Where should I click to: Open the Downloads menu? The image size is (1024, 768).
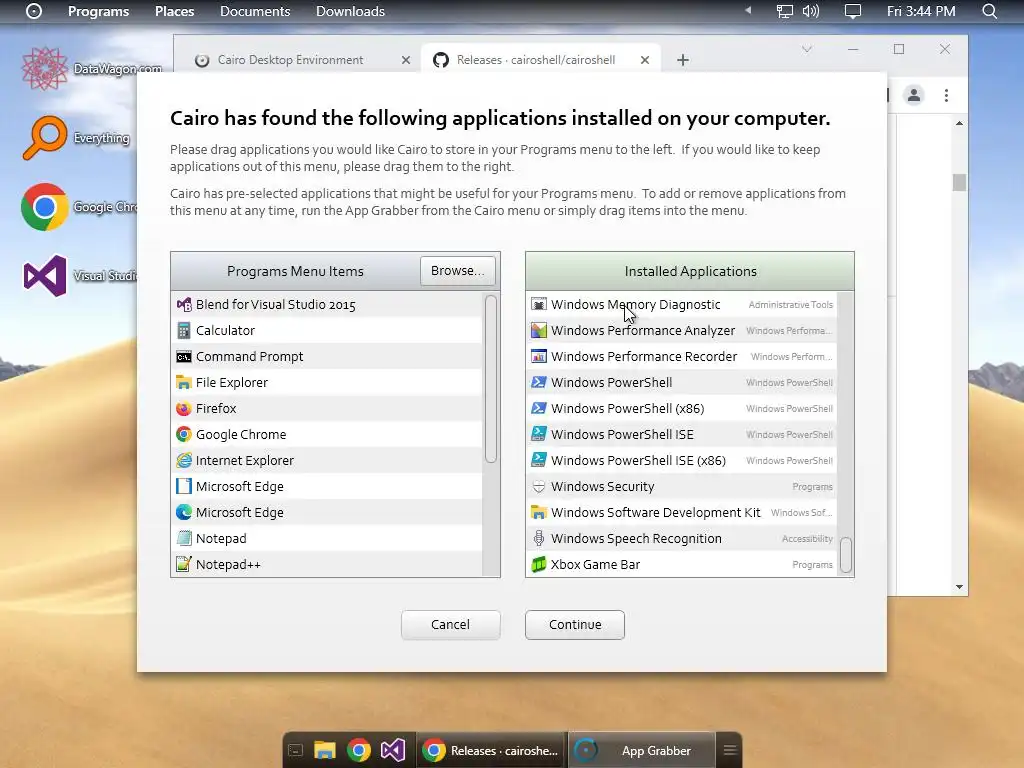point(350,11)
